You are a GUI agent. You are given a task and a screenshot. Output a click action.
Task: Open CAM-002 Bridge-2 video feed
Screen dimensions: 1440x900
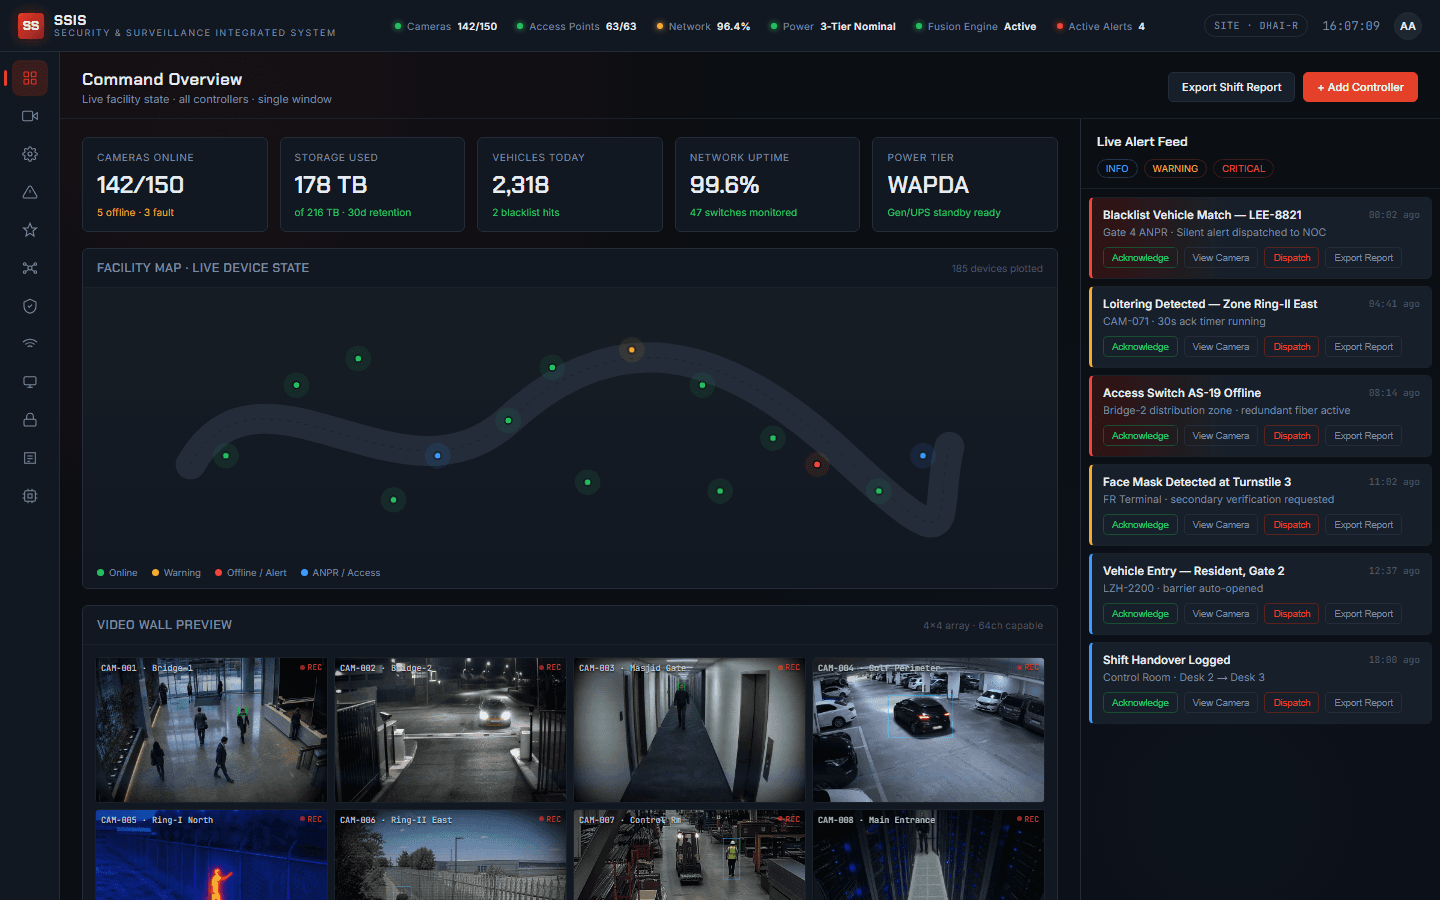click(451, 730)
